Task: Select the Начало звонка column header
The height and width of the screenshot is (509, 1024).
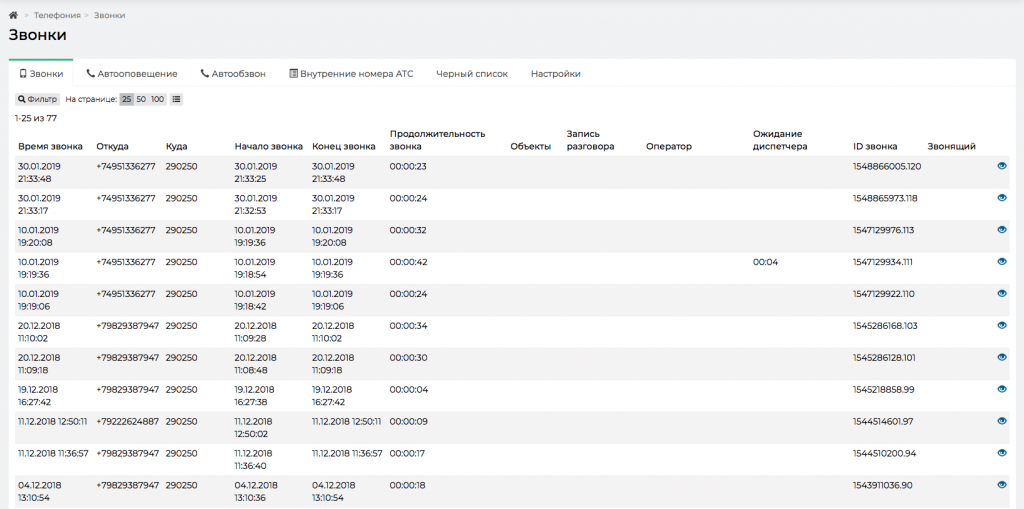Action: click(x=268, y=146)
